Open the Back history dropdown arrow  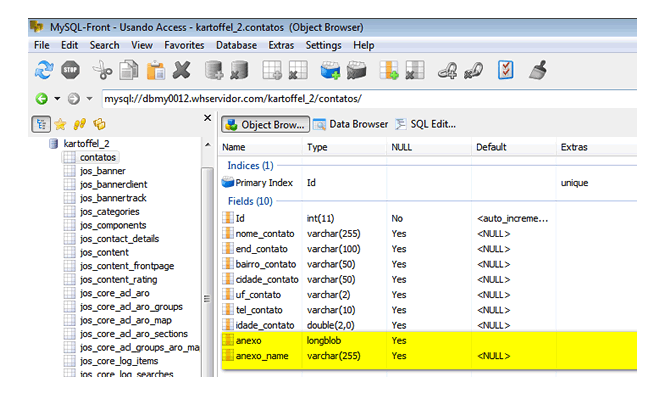pyautogui.click(x=57, y=99)
